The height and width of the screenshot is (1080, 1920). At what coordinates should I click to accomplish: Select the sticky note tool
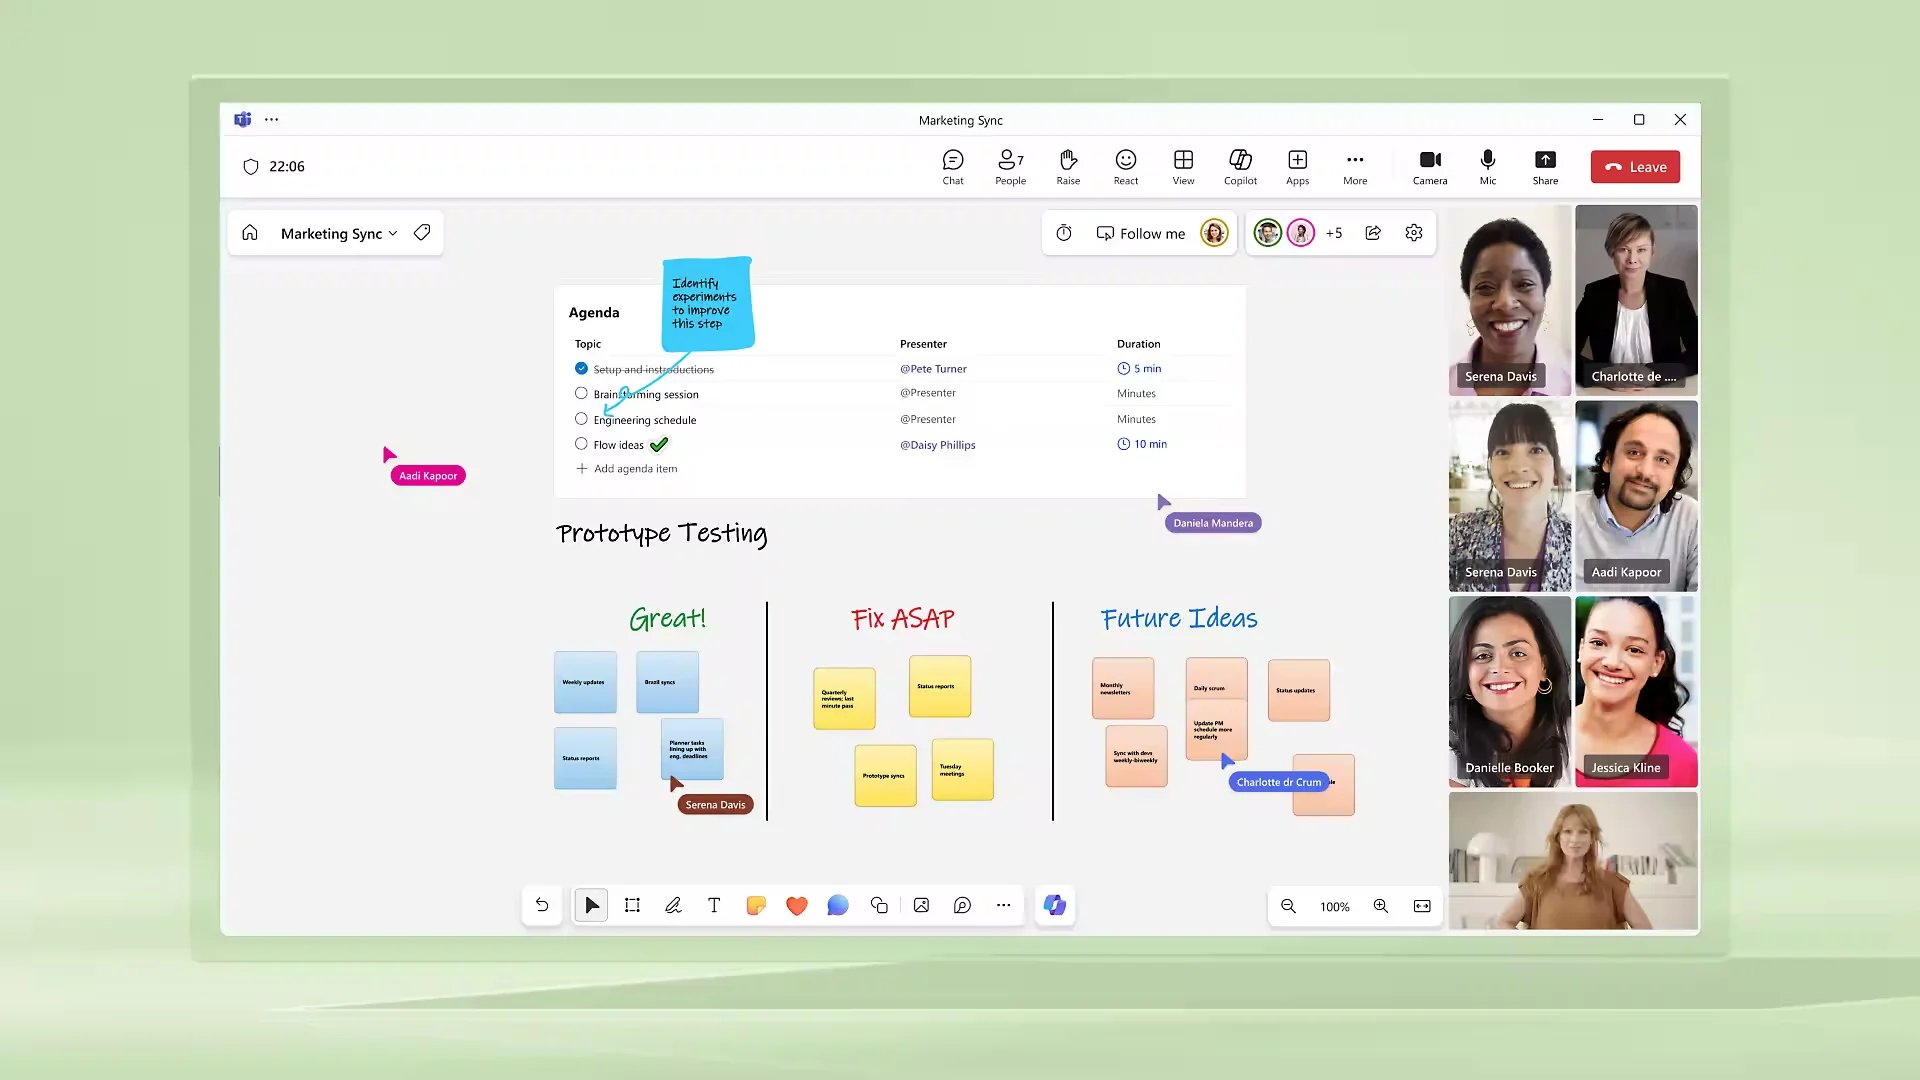tap(755, 905)
